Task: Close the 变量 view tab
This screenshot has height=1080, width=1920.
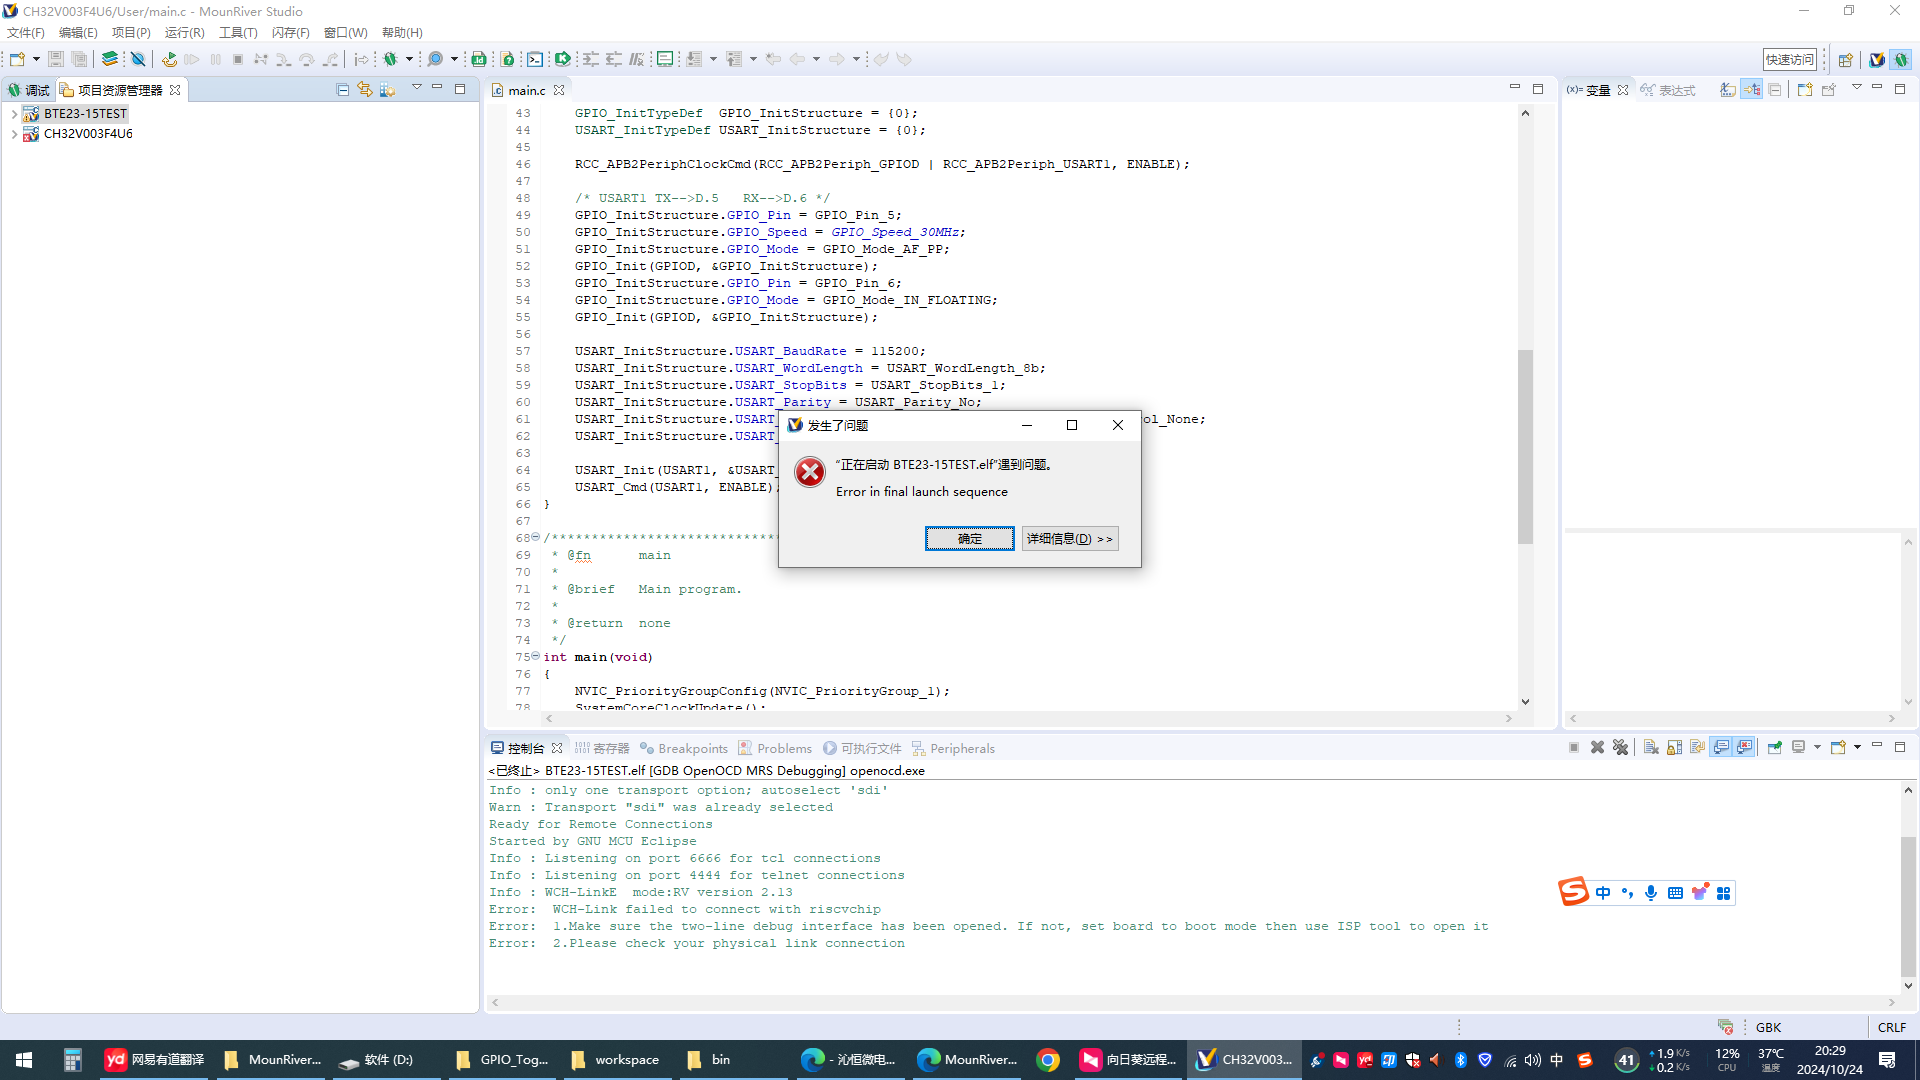Action: pos(1623,90)
